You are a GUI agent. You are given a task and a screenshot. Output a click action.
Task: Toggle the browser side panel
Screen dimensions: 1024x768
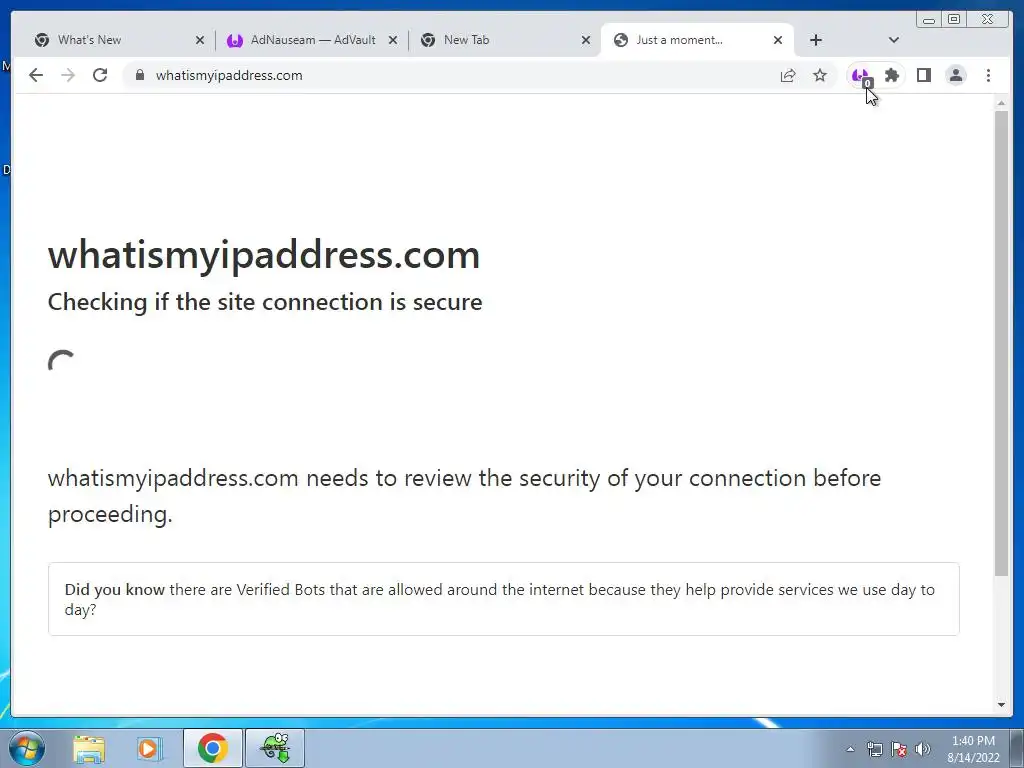pyautogui.click(x=923, y=76)
